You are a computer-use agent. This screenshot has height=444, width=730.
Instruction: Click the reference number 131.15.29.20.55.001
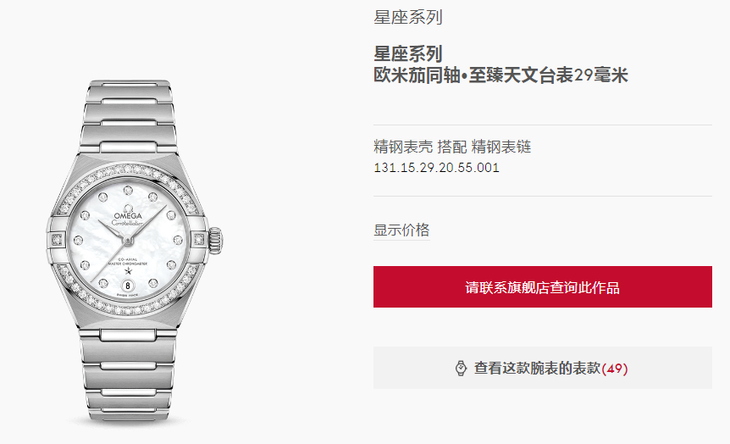pos(436,168)
